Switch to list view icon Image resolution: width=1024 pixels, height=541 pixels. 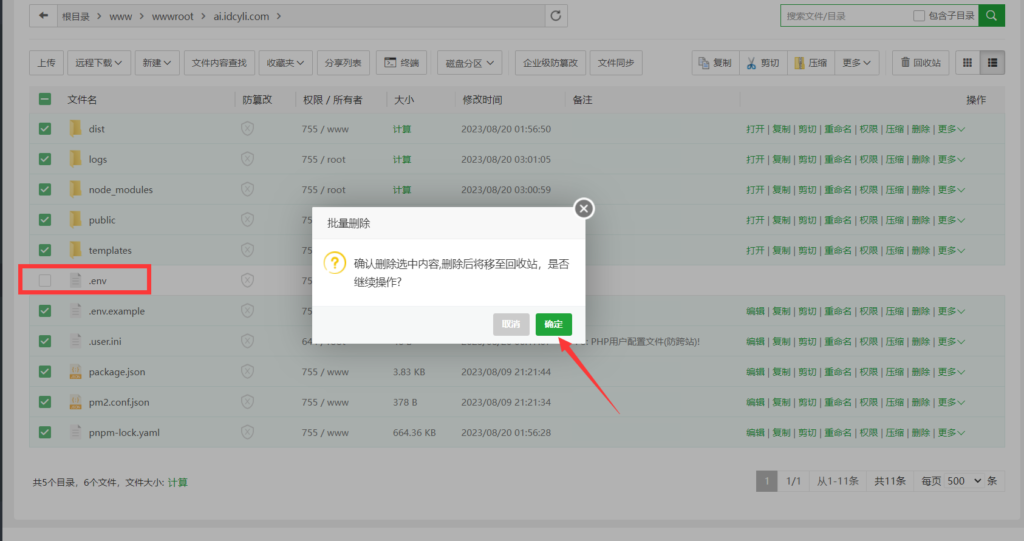[992, 63]
